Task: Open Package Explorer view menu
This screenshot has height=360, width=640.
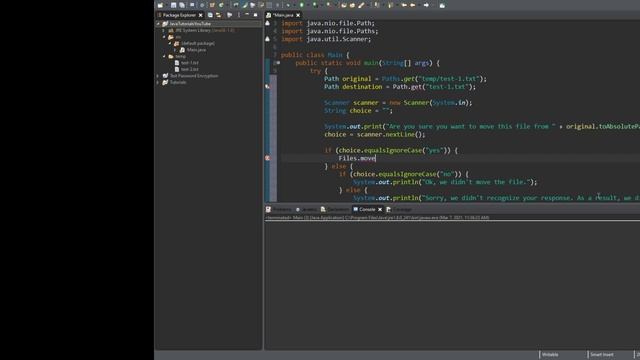Action: click(x=239, y=15)
